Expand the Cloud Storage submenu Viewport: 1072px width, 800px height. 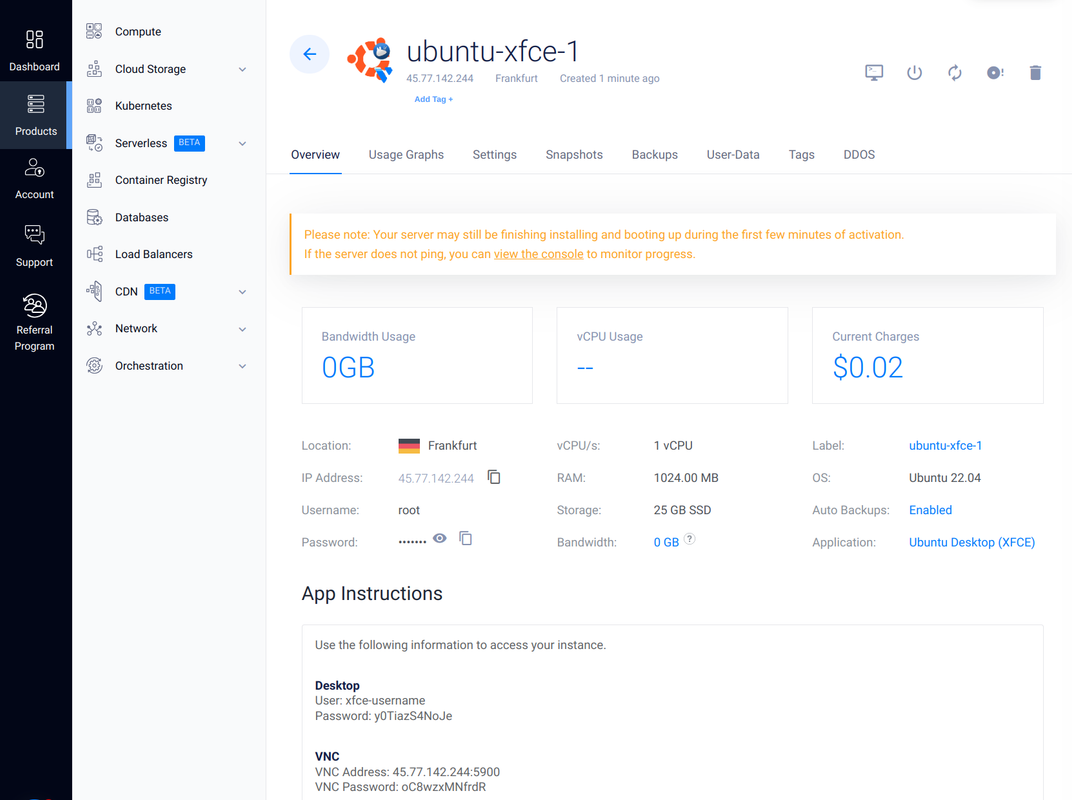[x=242, y=69]
